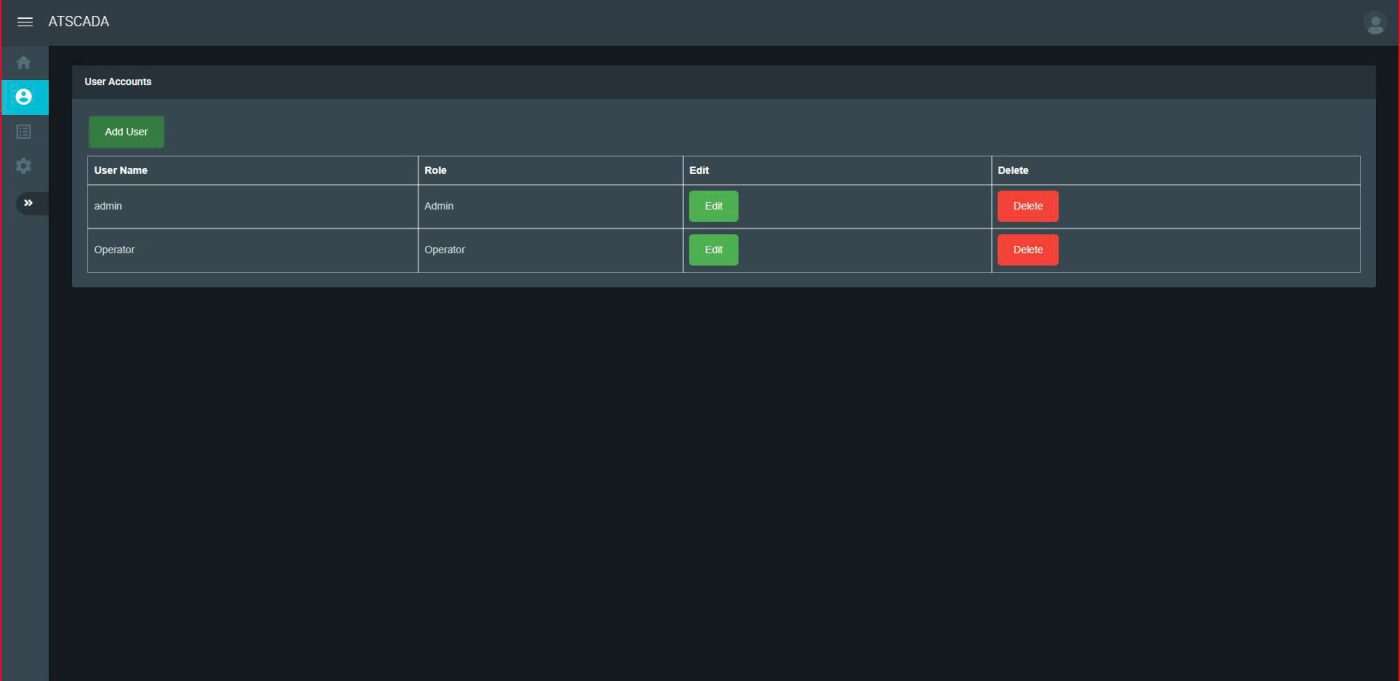Select the admin username cell

coord(108,206)
